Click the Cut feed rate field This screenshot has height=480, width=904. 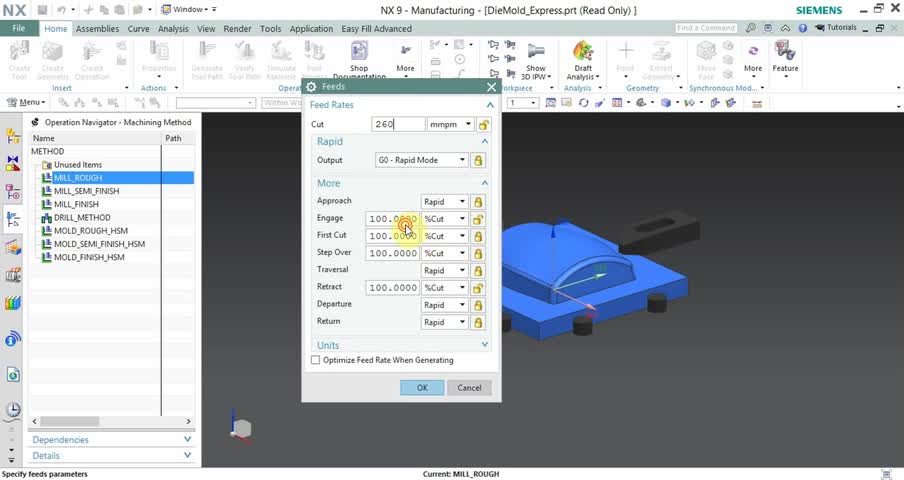pos(398,124)
